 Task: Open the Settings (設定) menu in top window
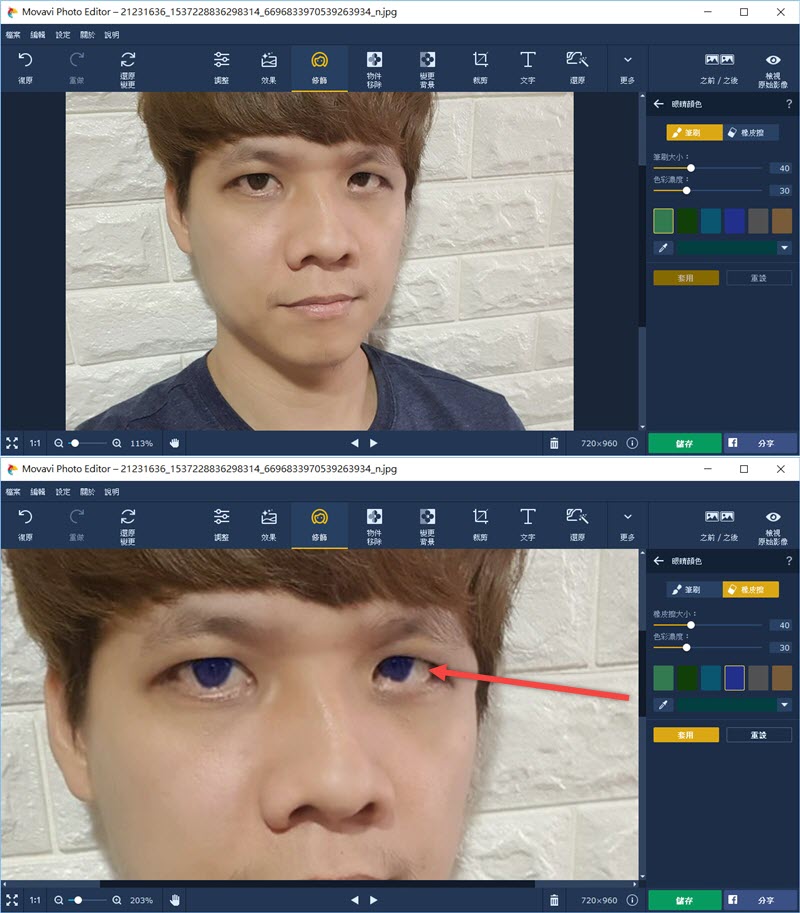[63, 35]
